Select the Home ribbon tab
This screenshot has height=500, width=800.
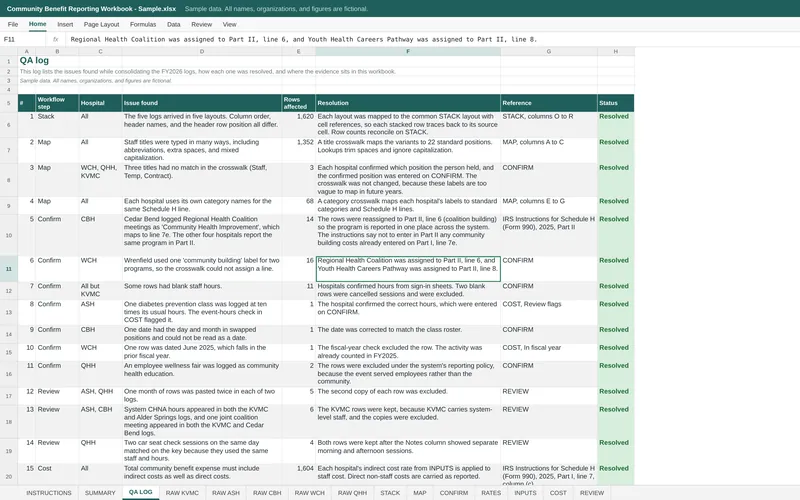pyautogui.click(x=37, y=24)
